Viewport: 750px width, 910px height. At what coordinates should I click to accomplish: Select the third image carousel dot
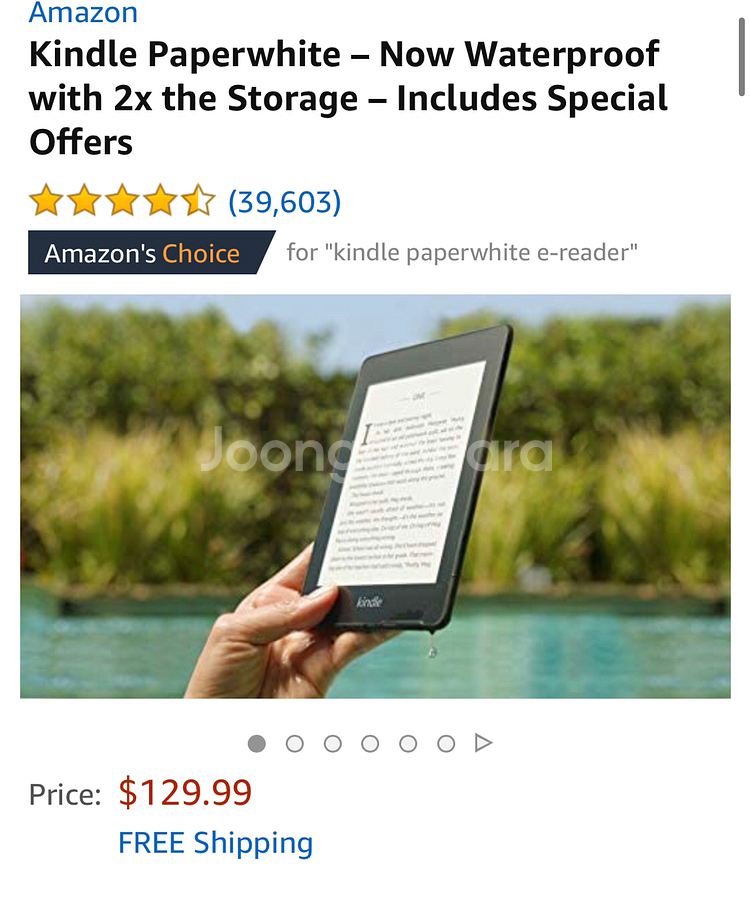(x=333, y=743)
